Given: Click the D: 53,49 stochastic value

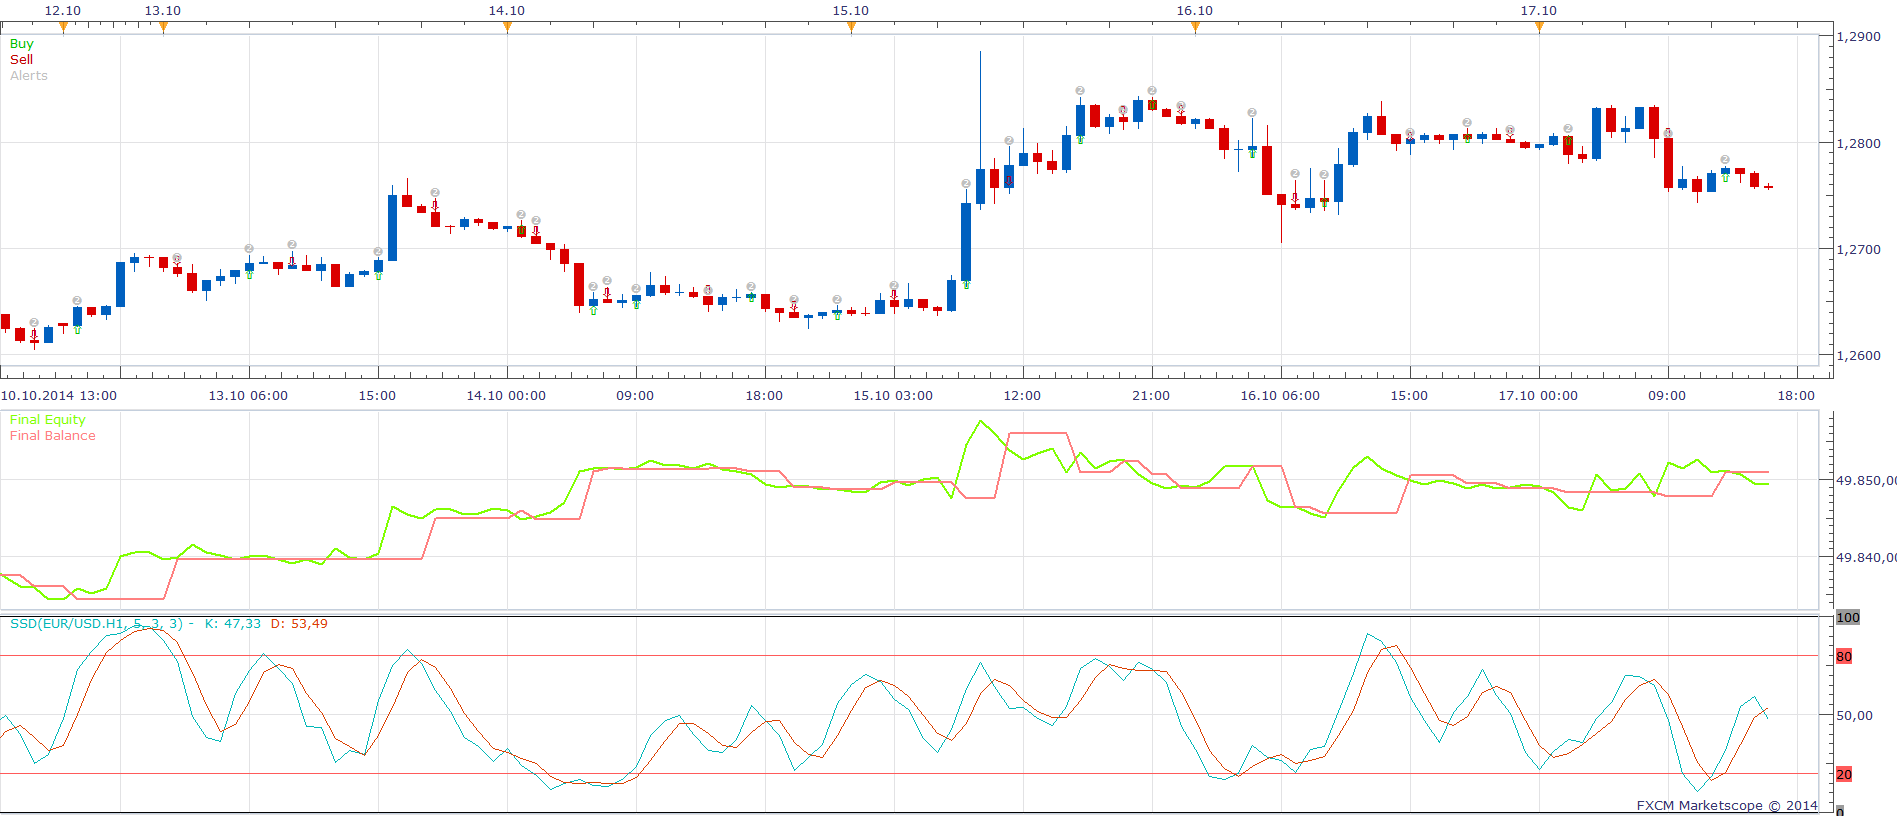Looking at the screenshot, I should point(299,624).
